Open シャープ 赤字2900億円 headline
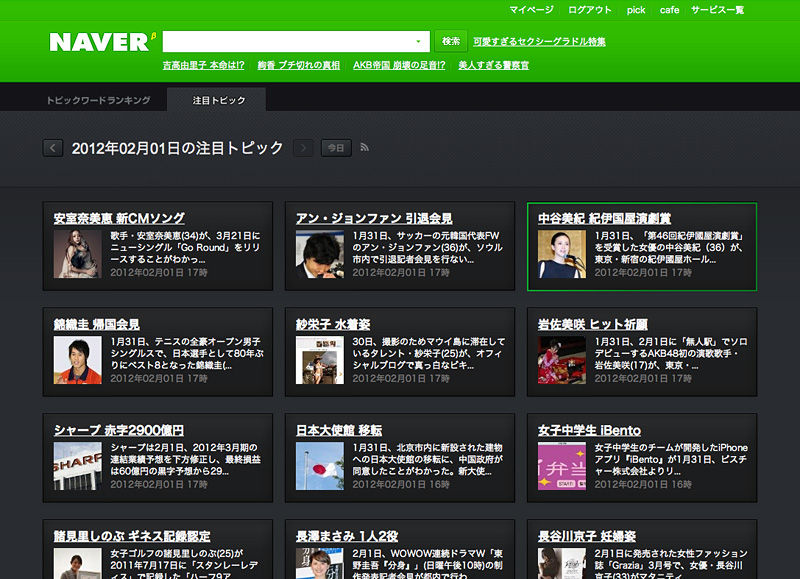 pyautogui.click(x=119, y=430)
